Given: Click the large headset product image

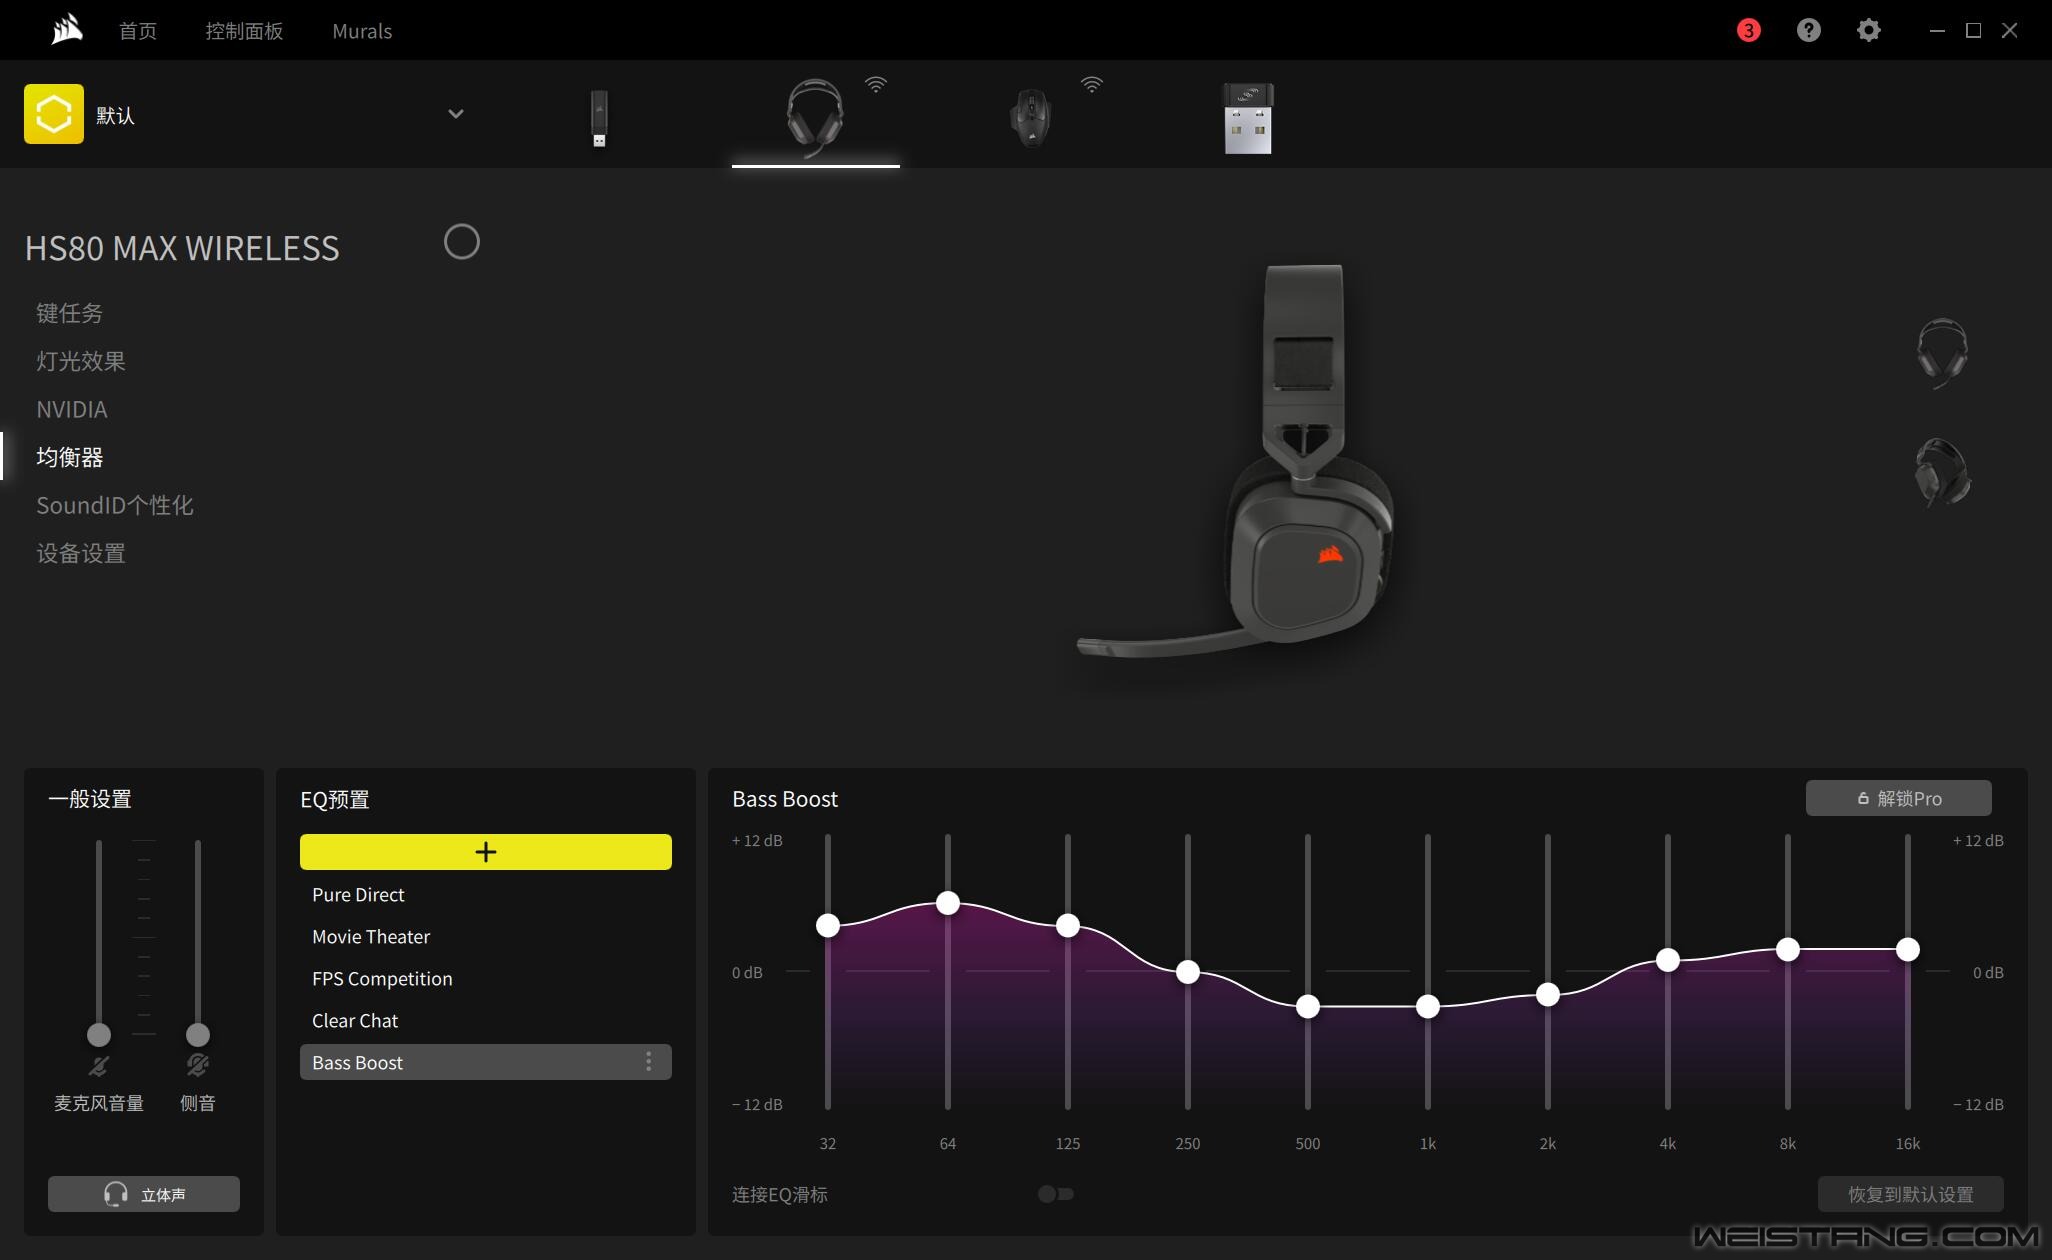Looking at the screenshot, I should (x=1236, y=462).
